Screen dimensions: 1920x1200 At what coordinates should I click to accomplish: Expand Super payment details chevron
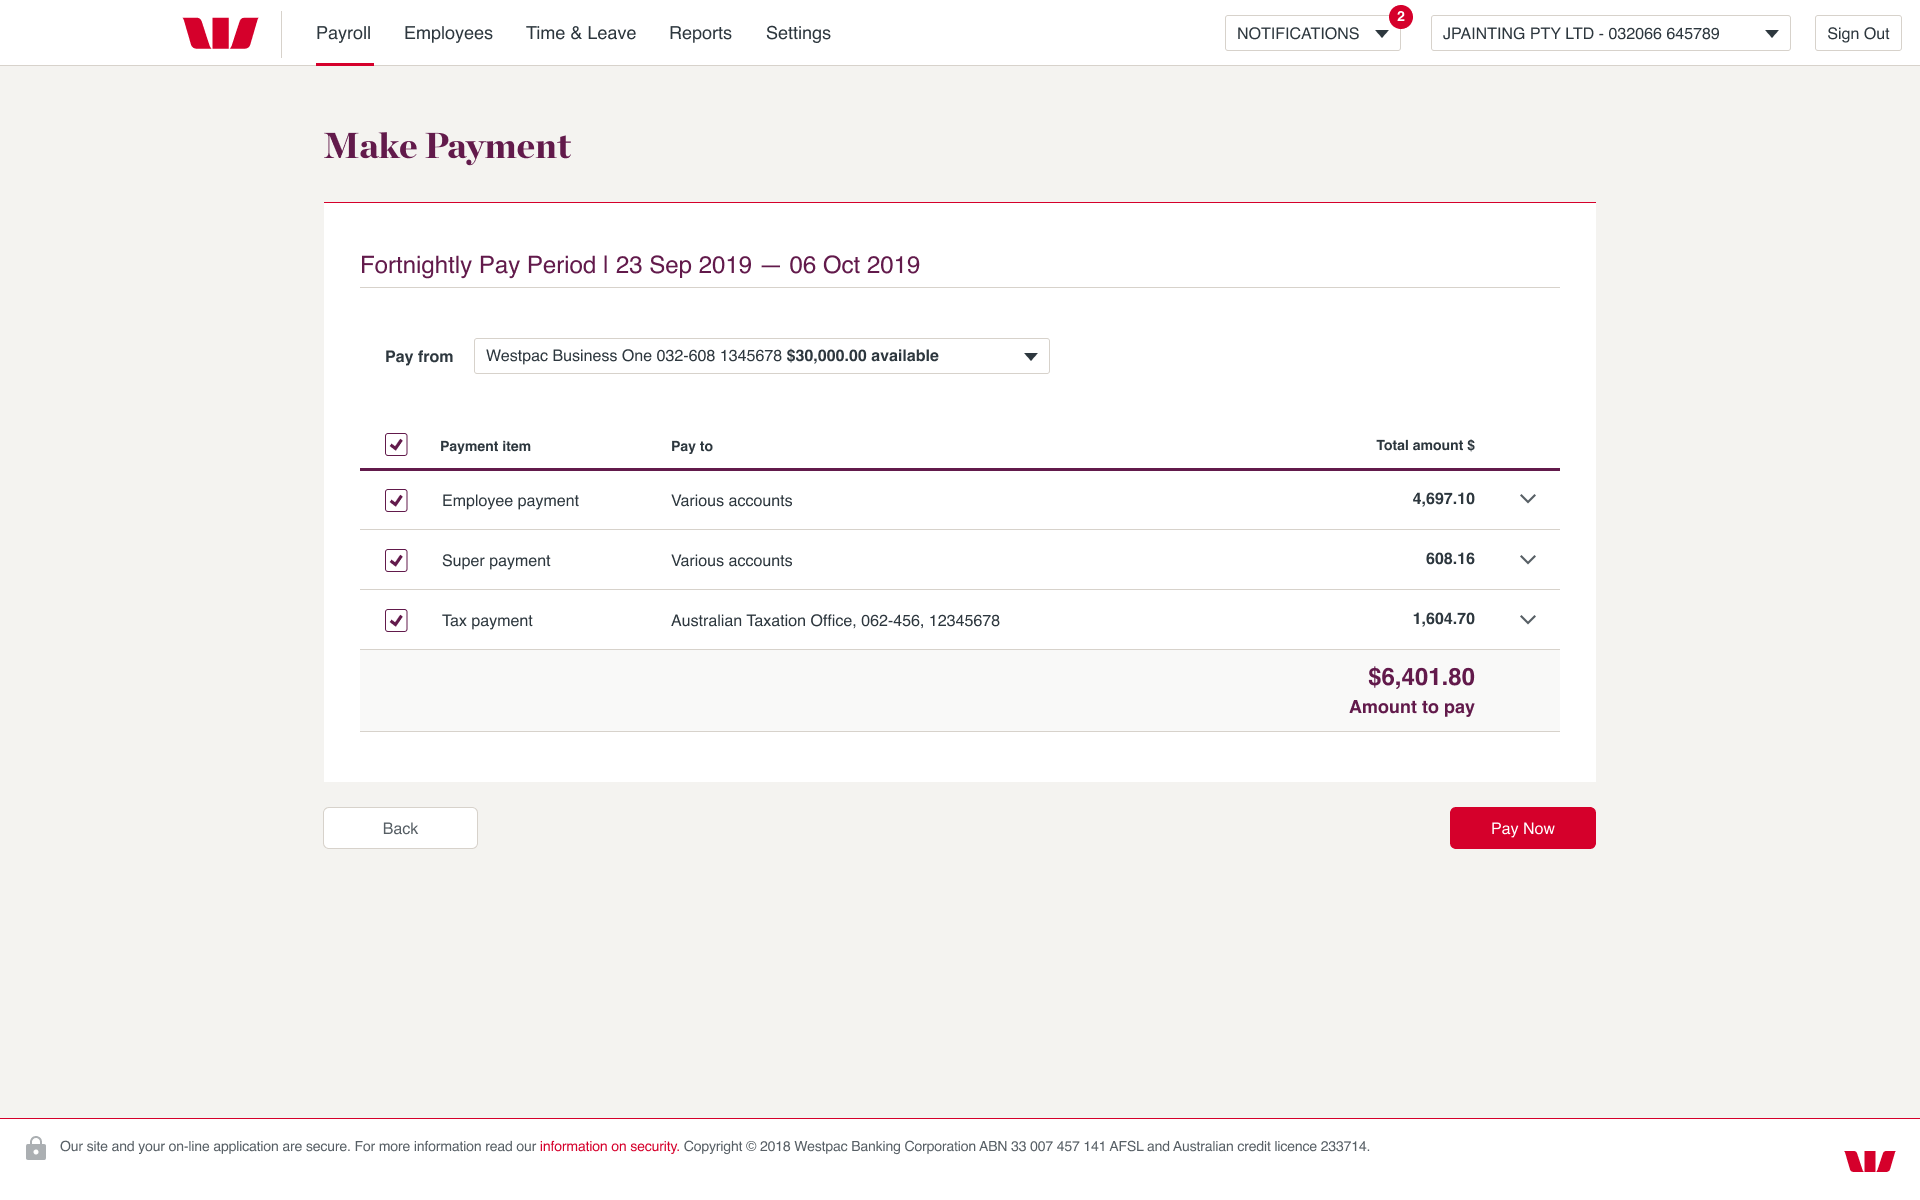[x=1528, y=559]
